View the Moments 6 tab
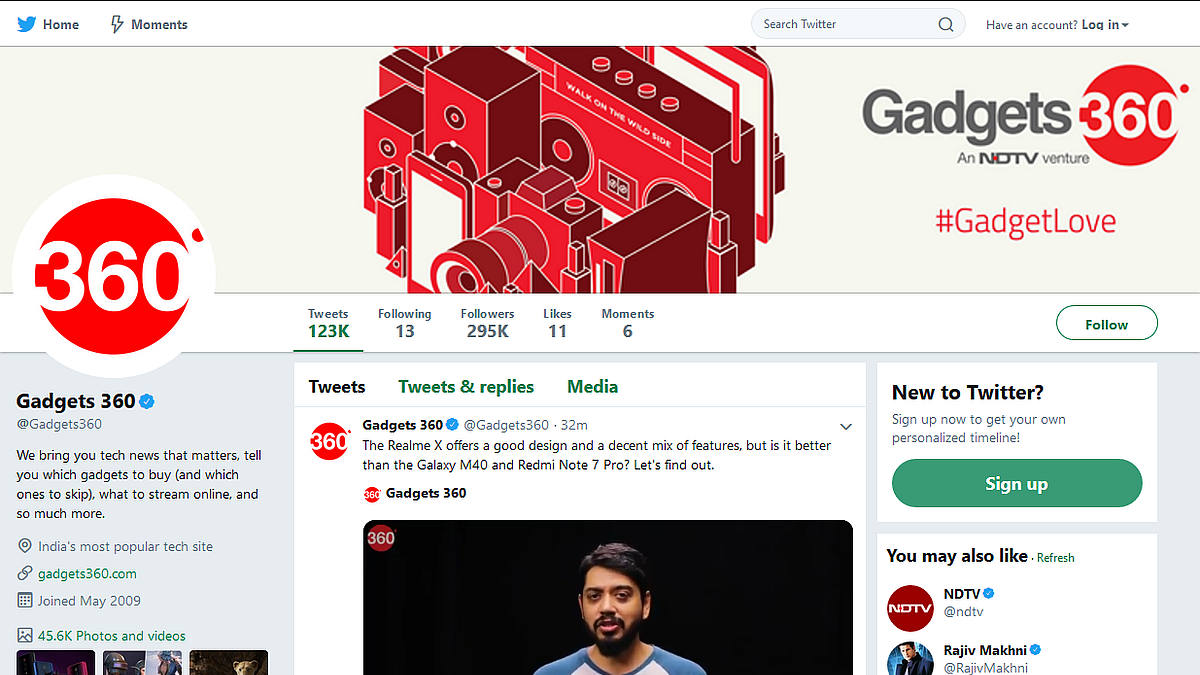 point(627,323)
